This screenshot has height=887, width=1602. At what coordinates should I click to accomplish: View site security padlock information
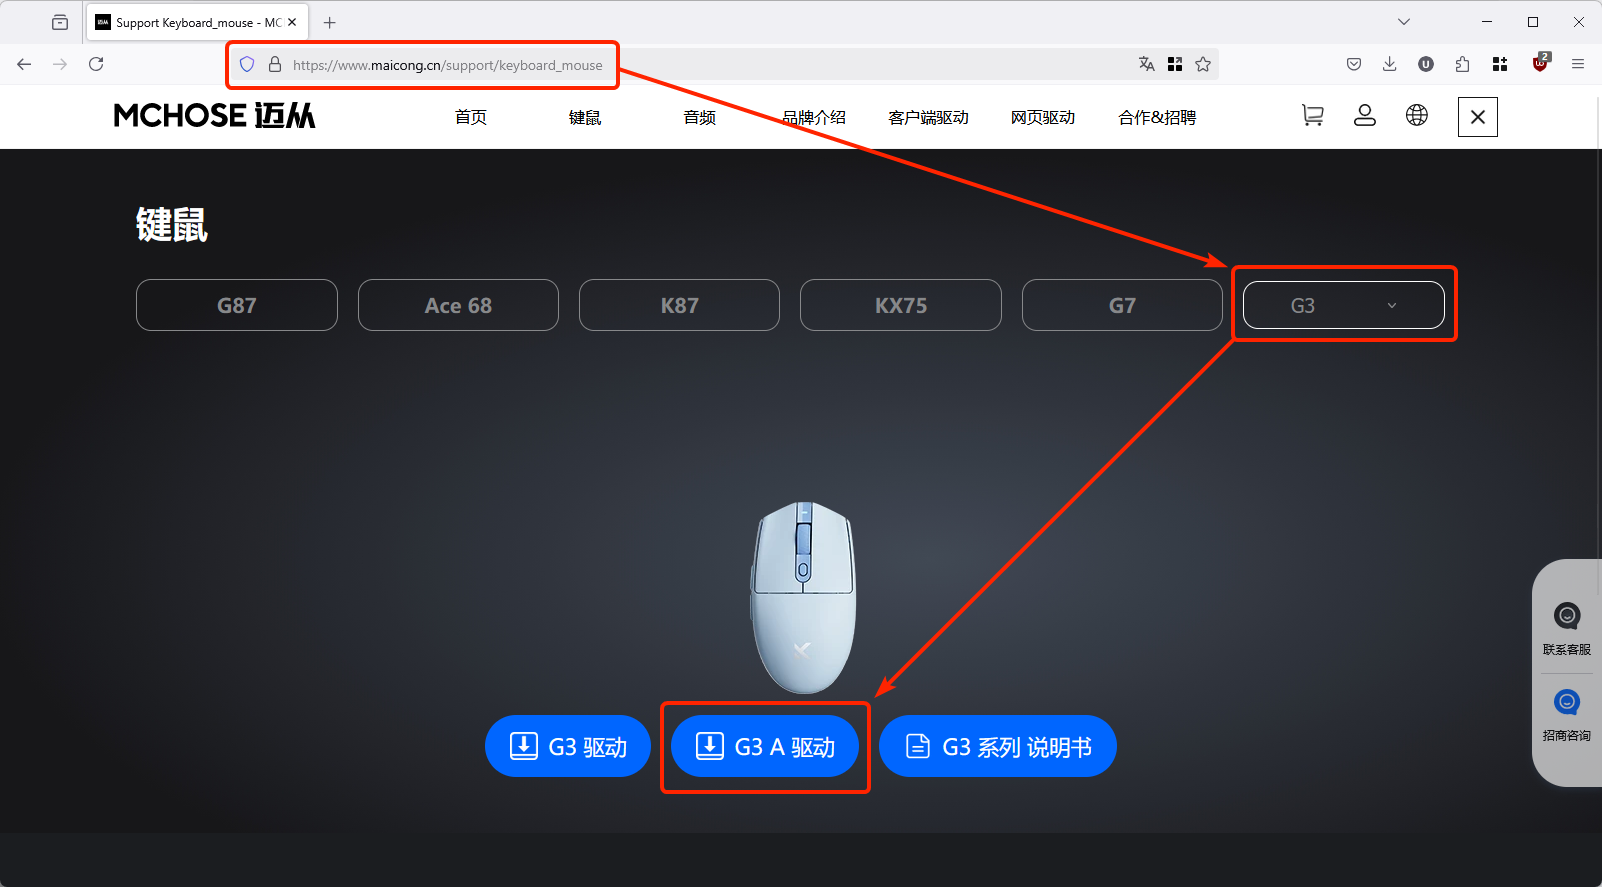point(275,65)
